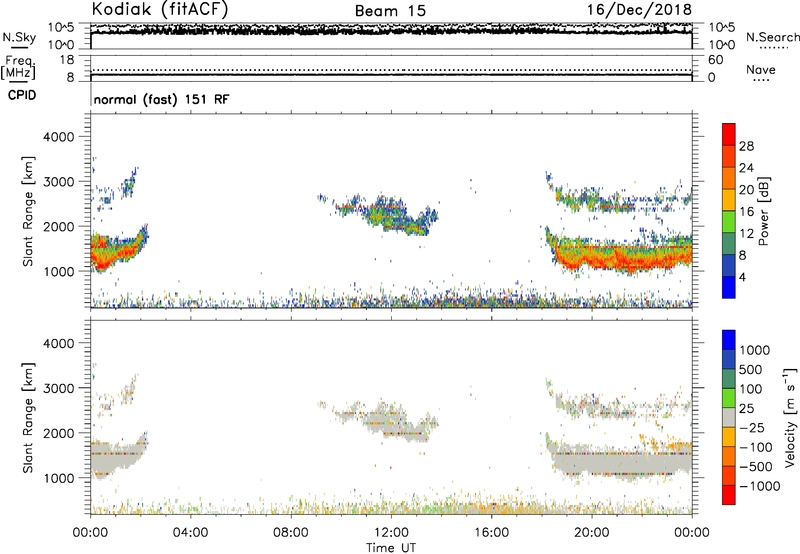The height and width of the screenshot is (554, 800).
Task: Select the "CPID" row label
Action: click(22, 95)
